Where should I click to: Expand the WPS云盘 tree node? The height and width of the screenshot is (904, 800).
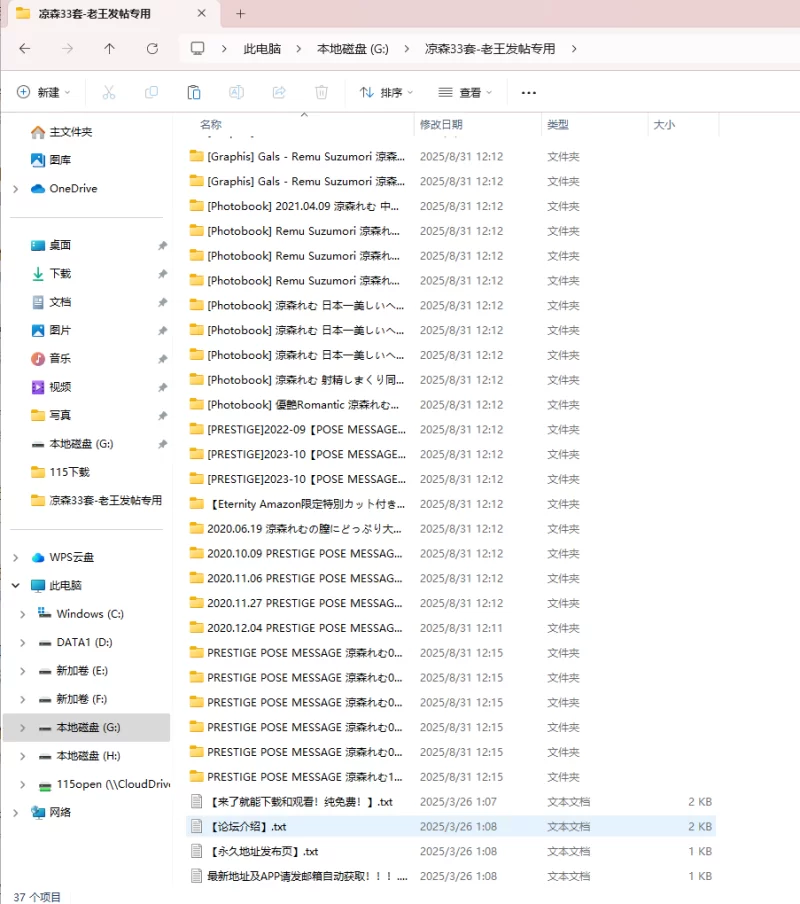16,558
